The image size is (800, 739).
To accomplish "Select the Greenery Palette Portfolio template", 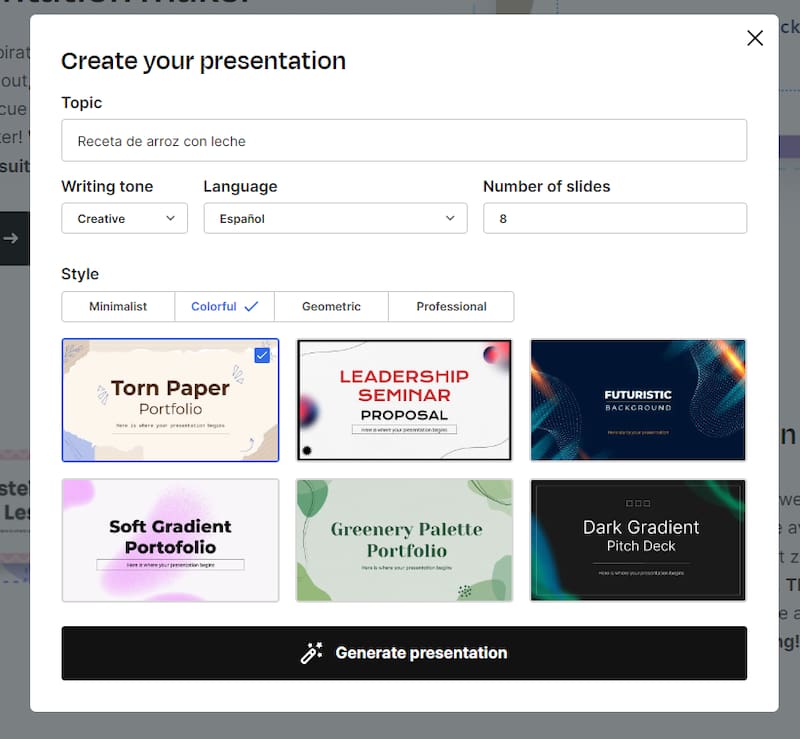I will click(404, 540).
